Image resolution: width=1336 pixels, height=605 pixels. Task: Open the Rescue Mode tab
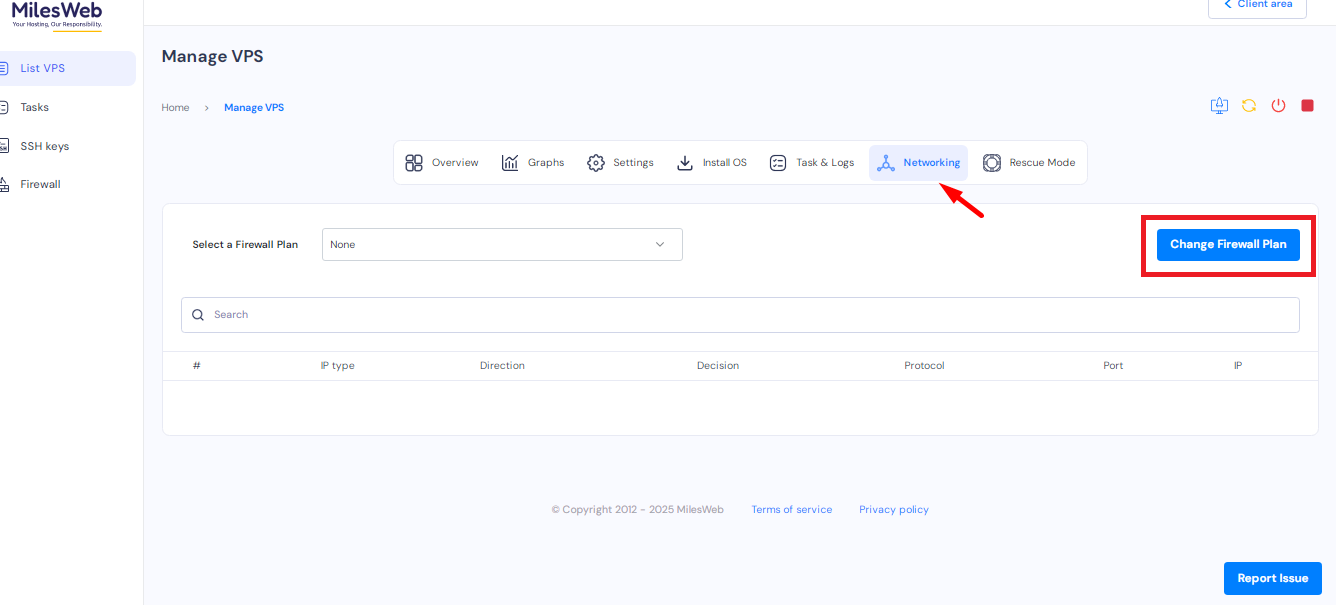(x=1029, y=163)
